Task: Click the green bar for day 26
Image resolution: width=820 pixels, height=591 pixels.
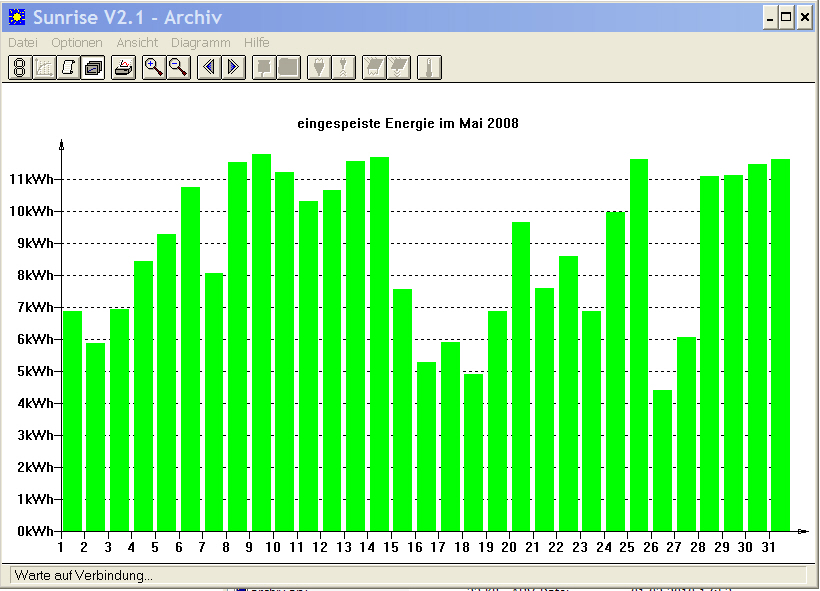Action: [x=663, y=460]
